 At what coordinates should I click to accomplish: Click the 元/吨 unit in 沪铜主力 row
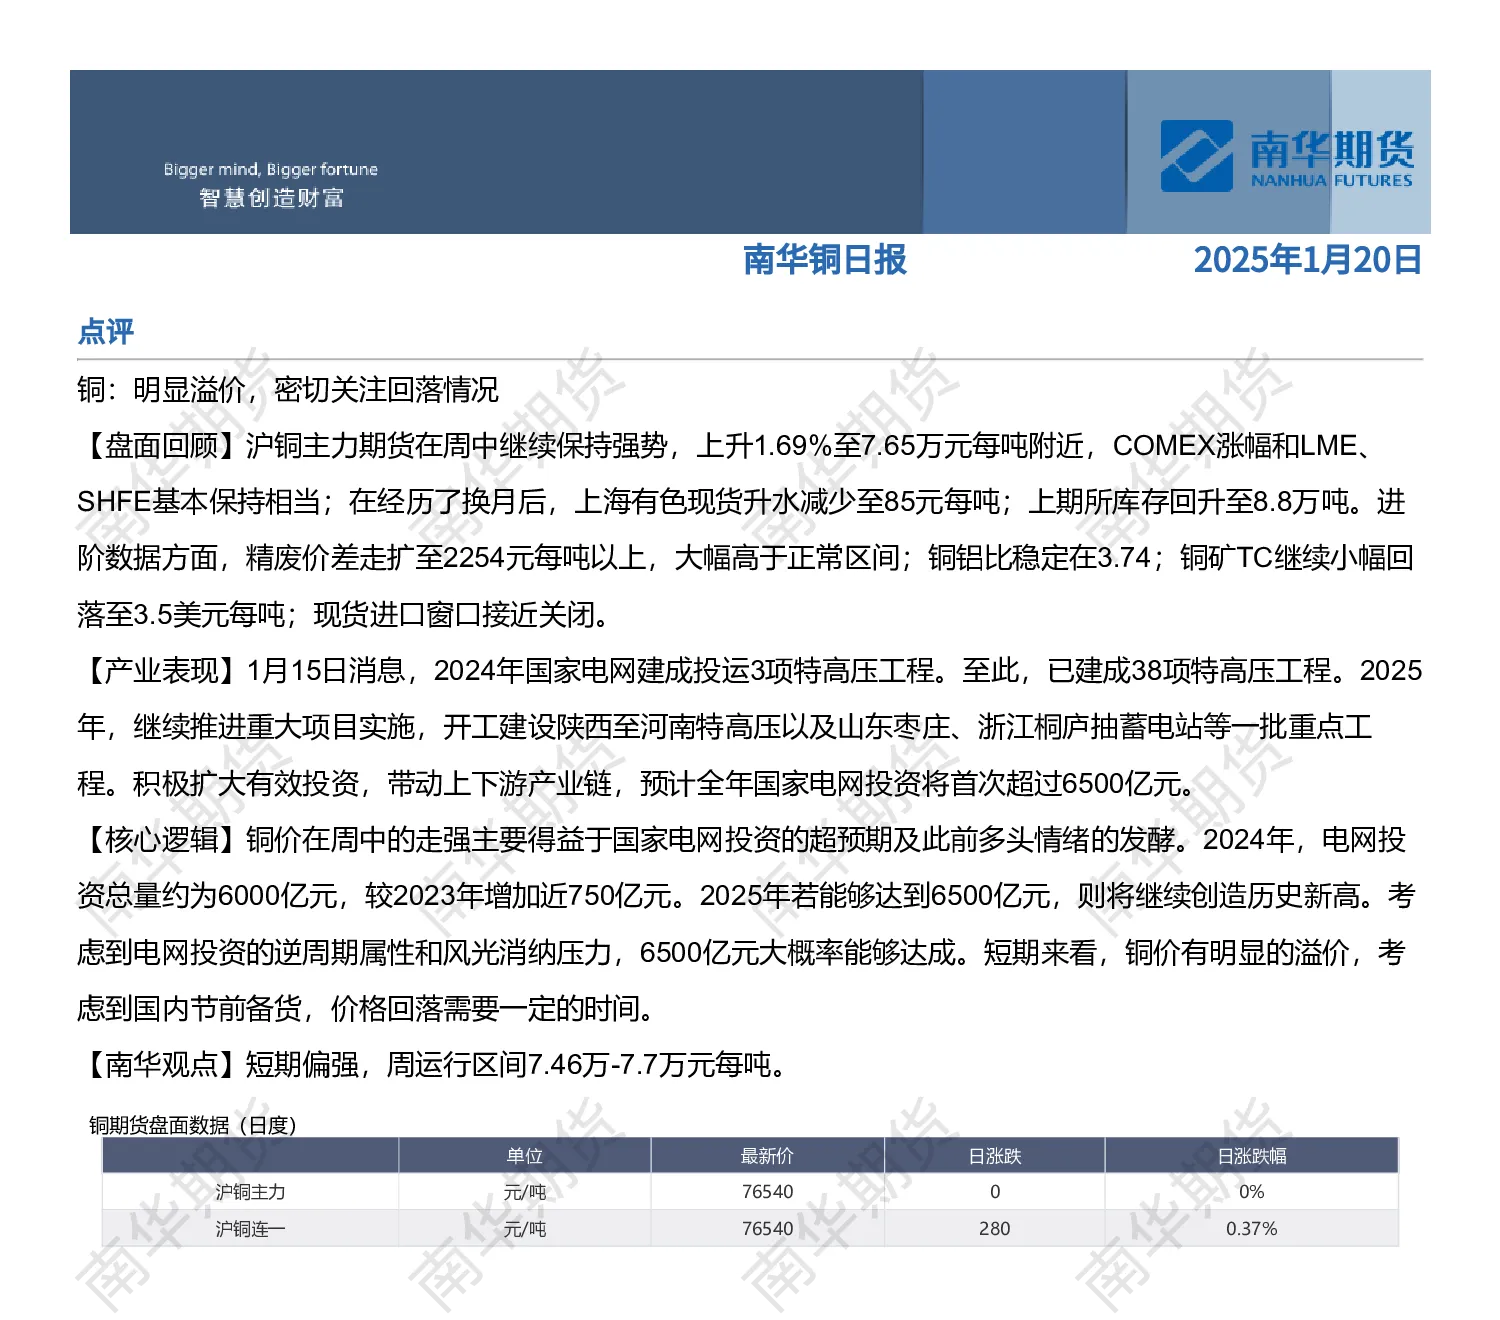(x=524, y=1192)
